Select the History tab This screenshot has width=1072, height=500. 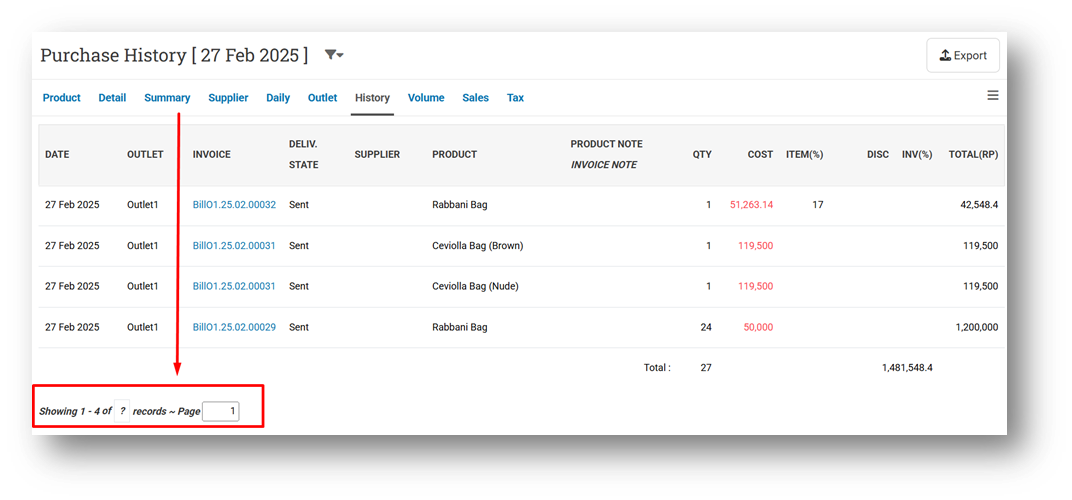click(x=372, y=98)
